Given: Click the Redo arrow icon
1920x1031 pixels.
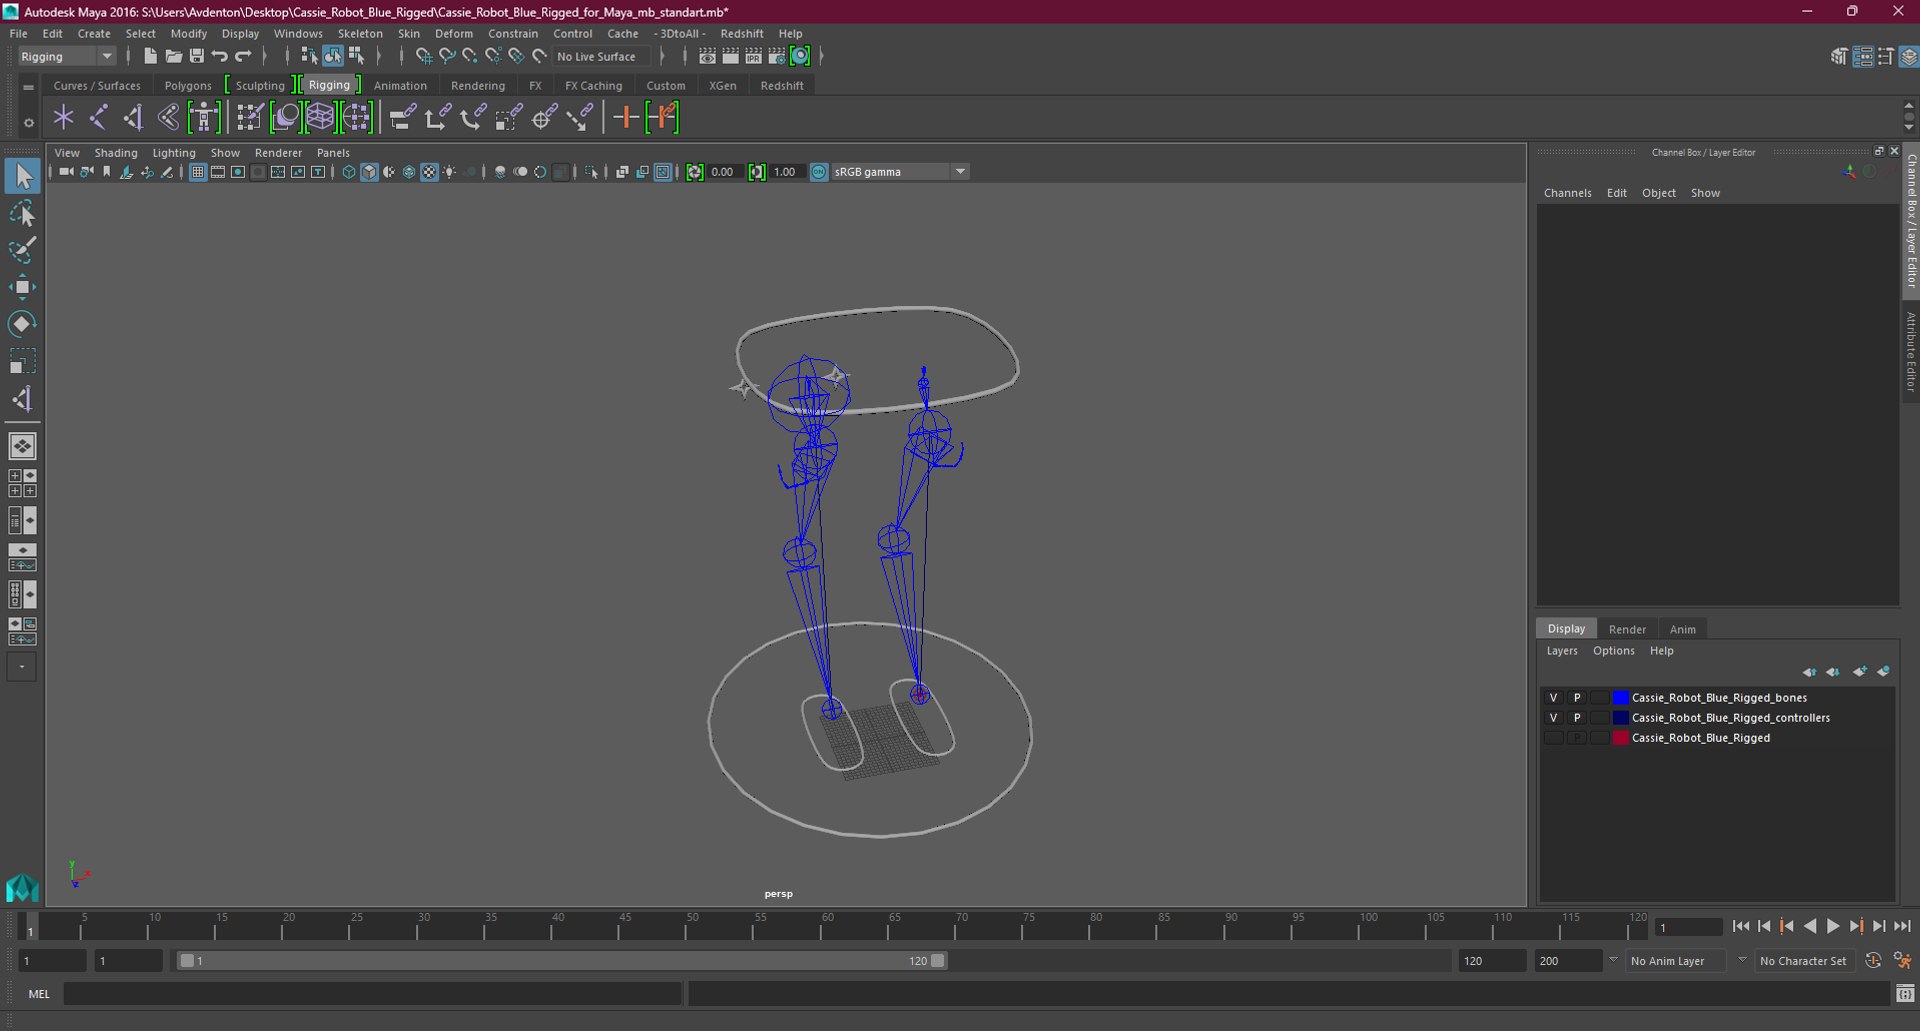Looking at the screenshot, I should coord(243,56).
